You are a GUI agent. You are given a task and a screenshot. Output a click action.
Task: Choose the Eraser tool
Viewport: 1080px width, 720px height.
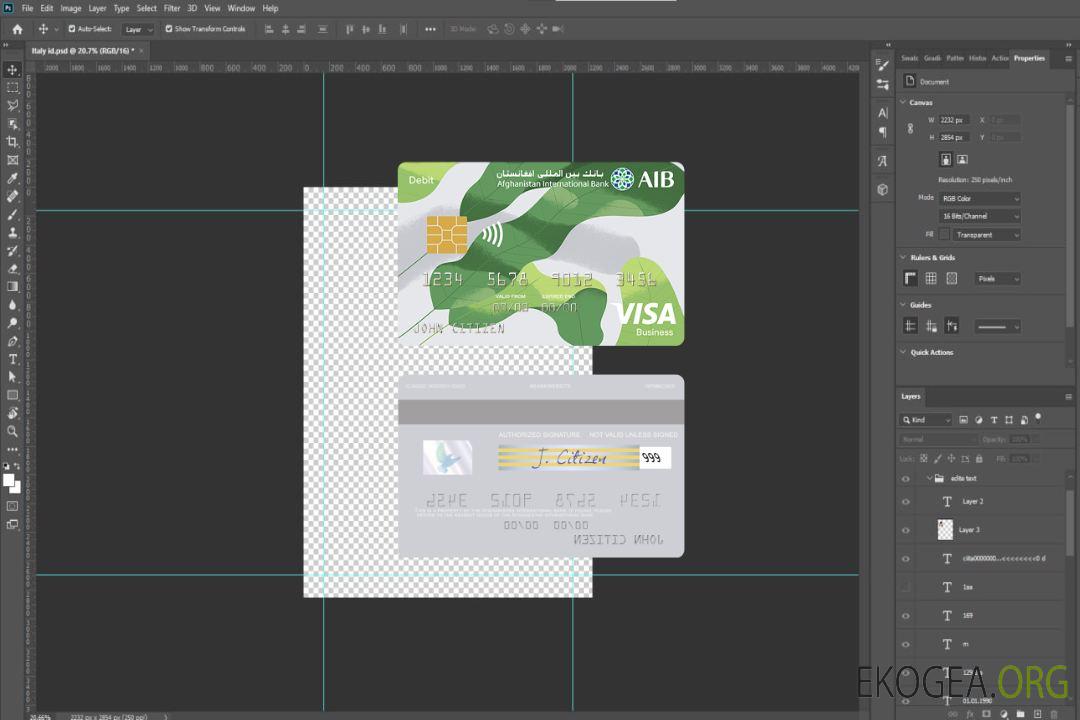[x=13, y=268]
